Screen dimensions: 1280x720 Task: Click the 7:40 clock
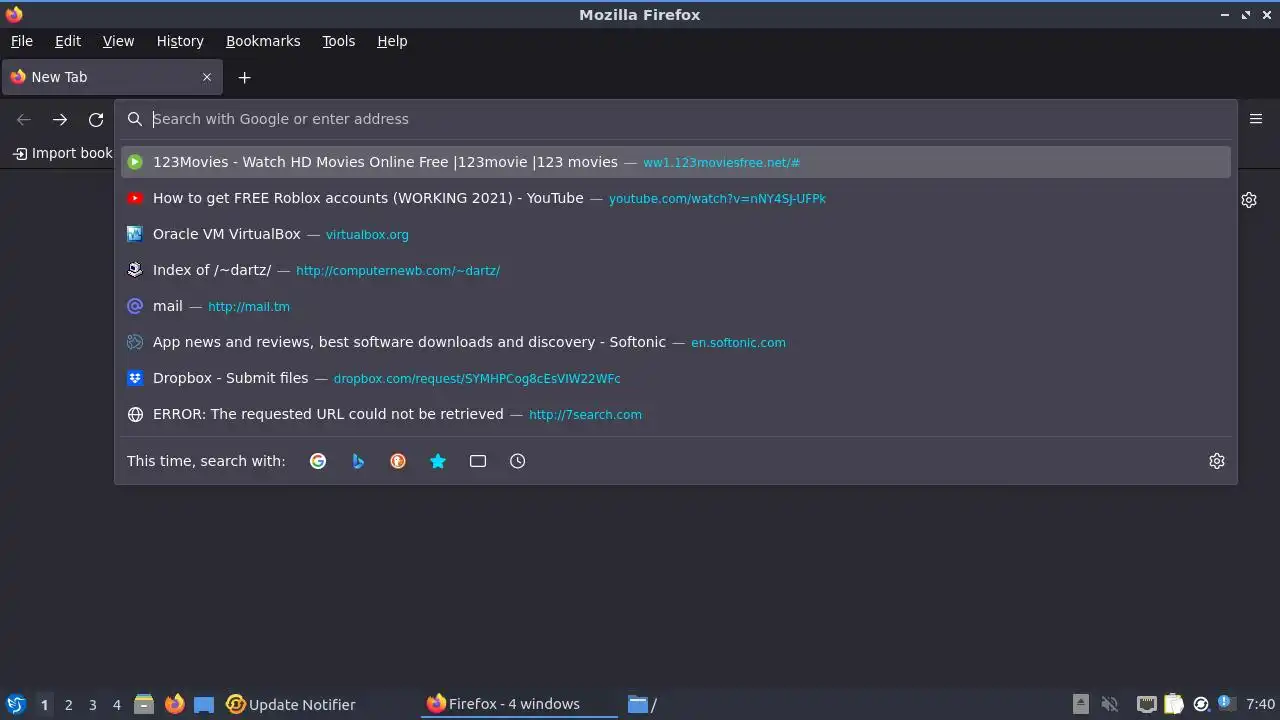point(1261,704)
